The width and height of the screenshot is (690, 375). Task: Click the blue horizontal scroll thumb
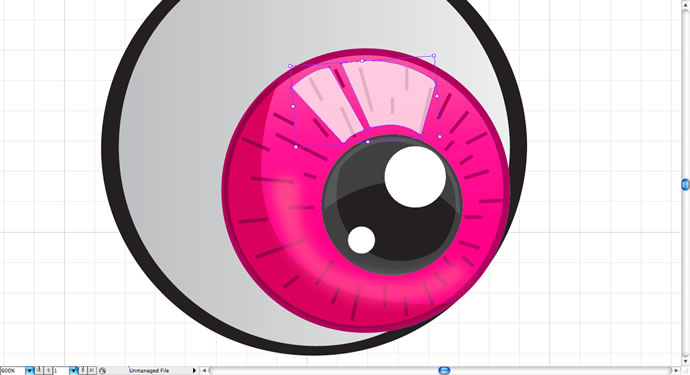click(444, 371)
